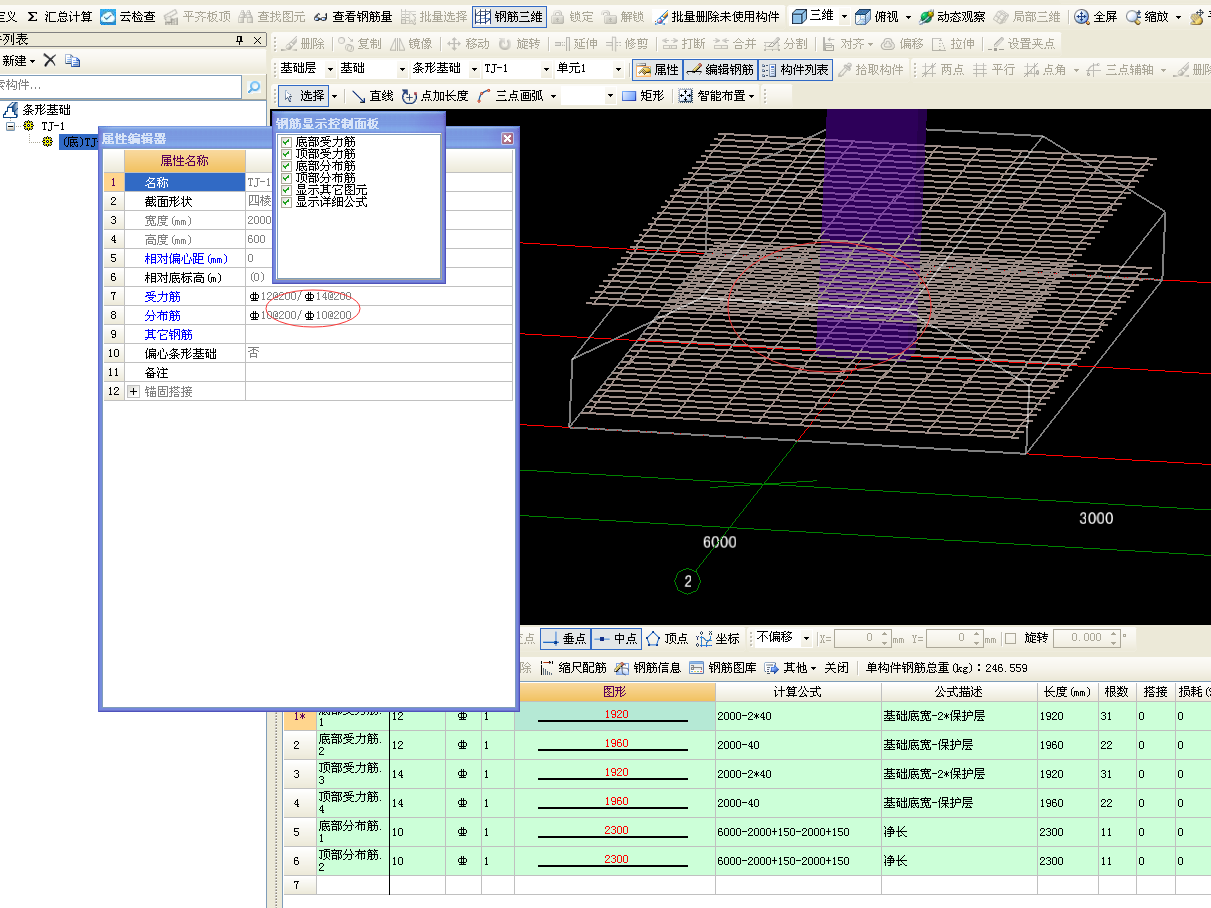Screen dimensions: 1211x908
Task: Enter 全屏 full screen mode
Action: click(1095, 17)
